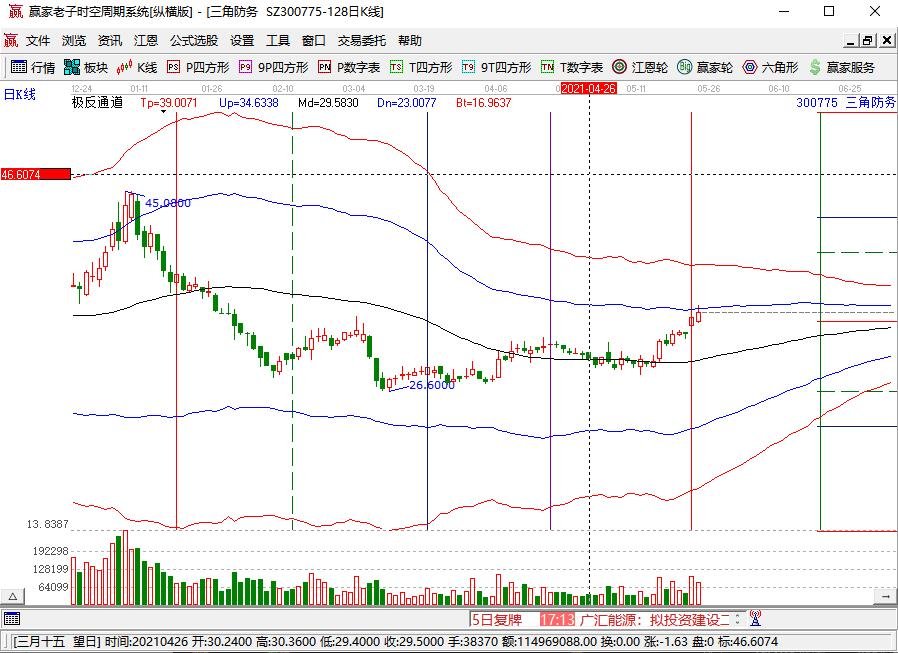The height and width of the screenshot is (653, 898).
Task: Click the 2021-04-26 red date marker
Action: (x=588, y=88)
